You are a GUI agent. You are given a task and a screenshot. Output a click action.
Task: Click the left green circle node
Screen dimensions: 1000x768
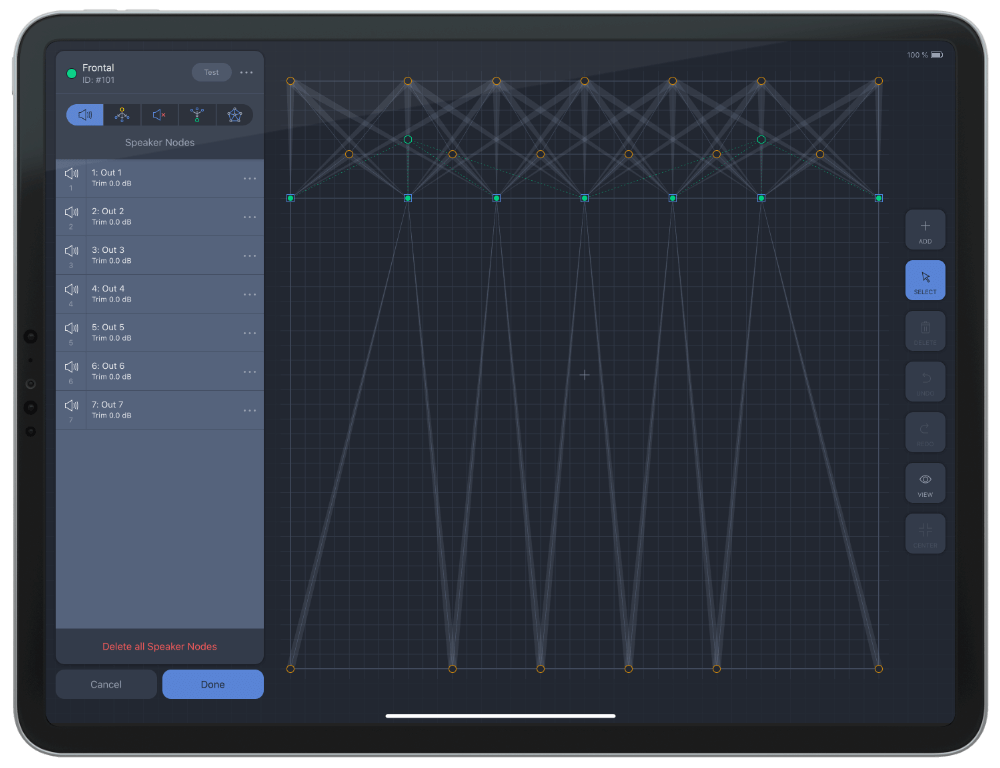tap(408, 139)
